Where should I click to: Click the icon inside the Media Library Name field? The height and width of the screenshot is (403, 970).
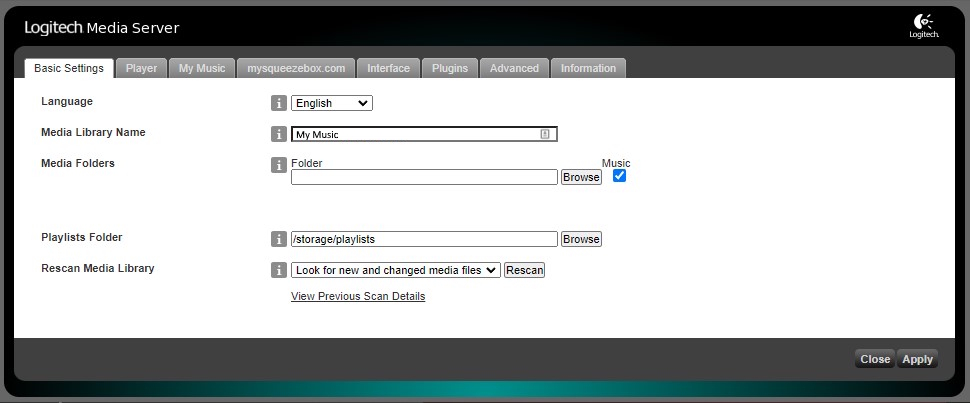point(545,134)
